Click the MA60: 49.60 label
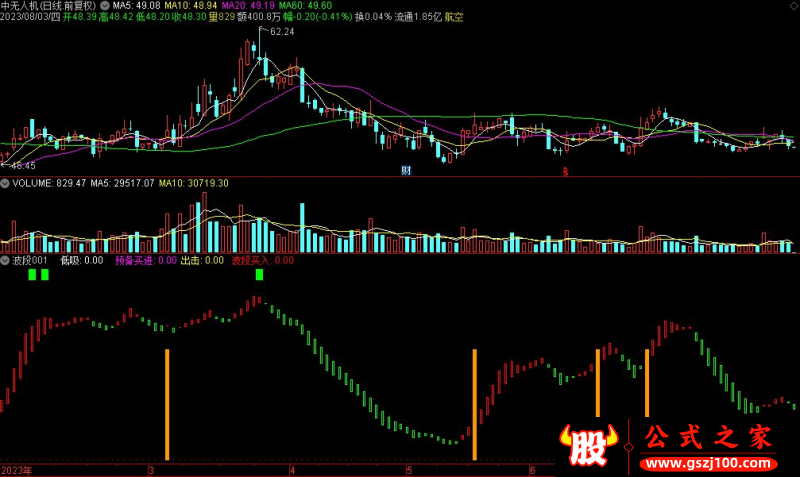The width and height of the screenshot is (800, 477). (x=305, y=6)
